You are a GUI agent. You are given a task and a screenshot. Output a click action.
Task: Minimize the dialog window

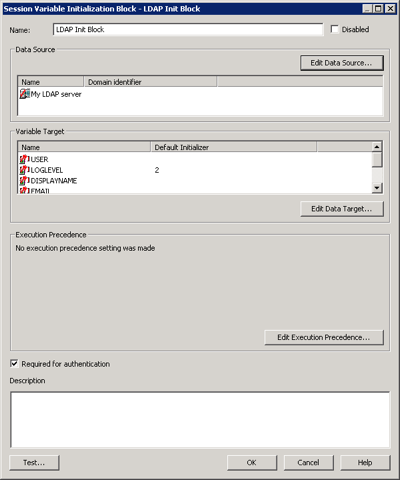[367, 9]
